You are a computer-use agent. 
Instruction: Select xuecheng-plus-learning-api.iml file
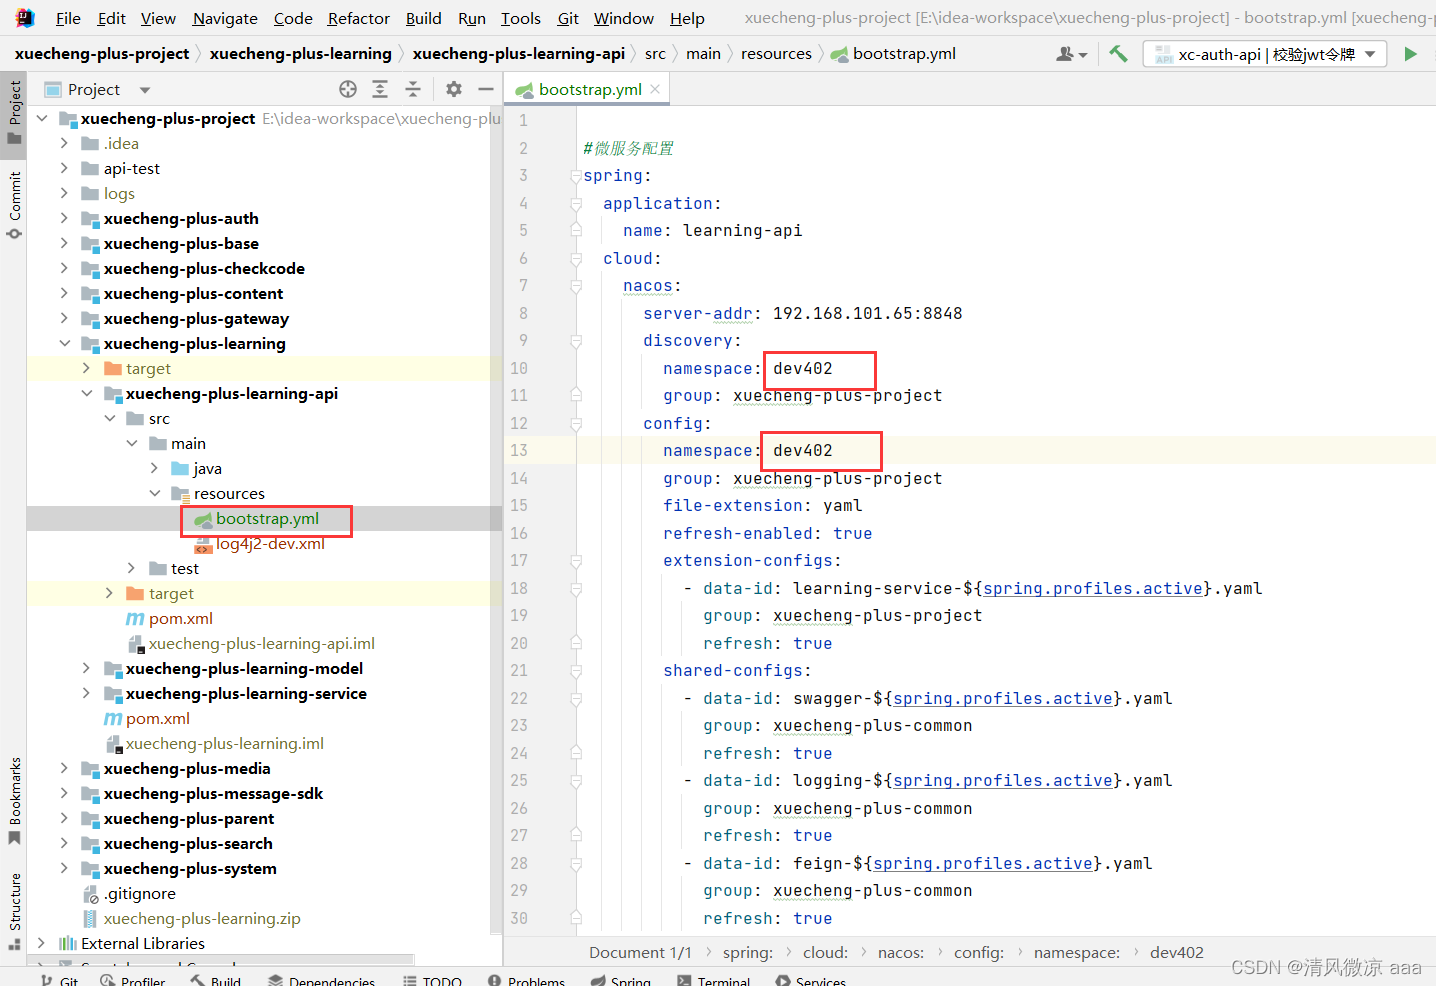pyautogui.click(x=261, y=643)
